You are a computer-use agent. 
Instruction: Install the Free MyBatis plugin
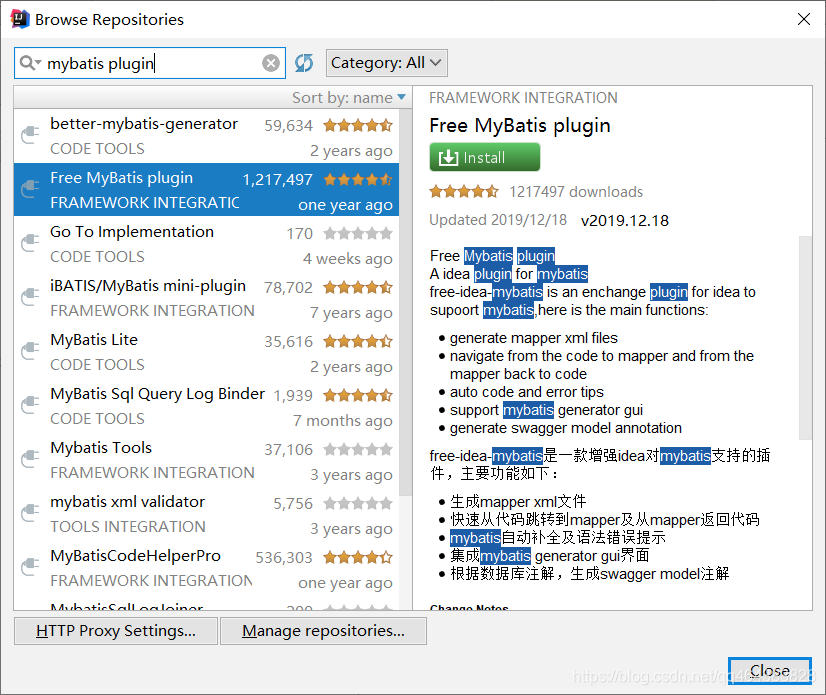pos(485,157)
